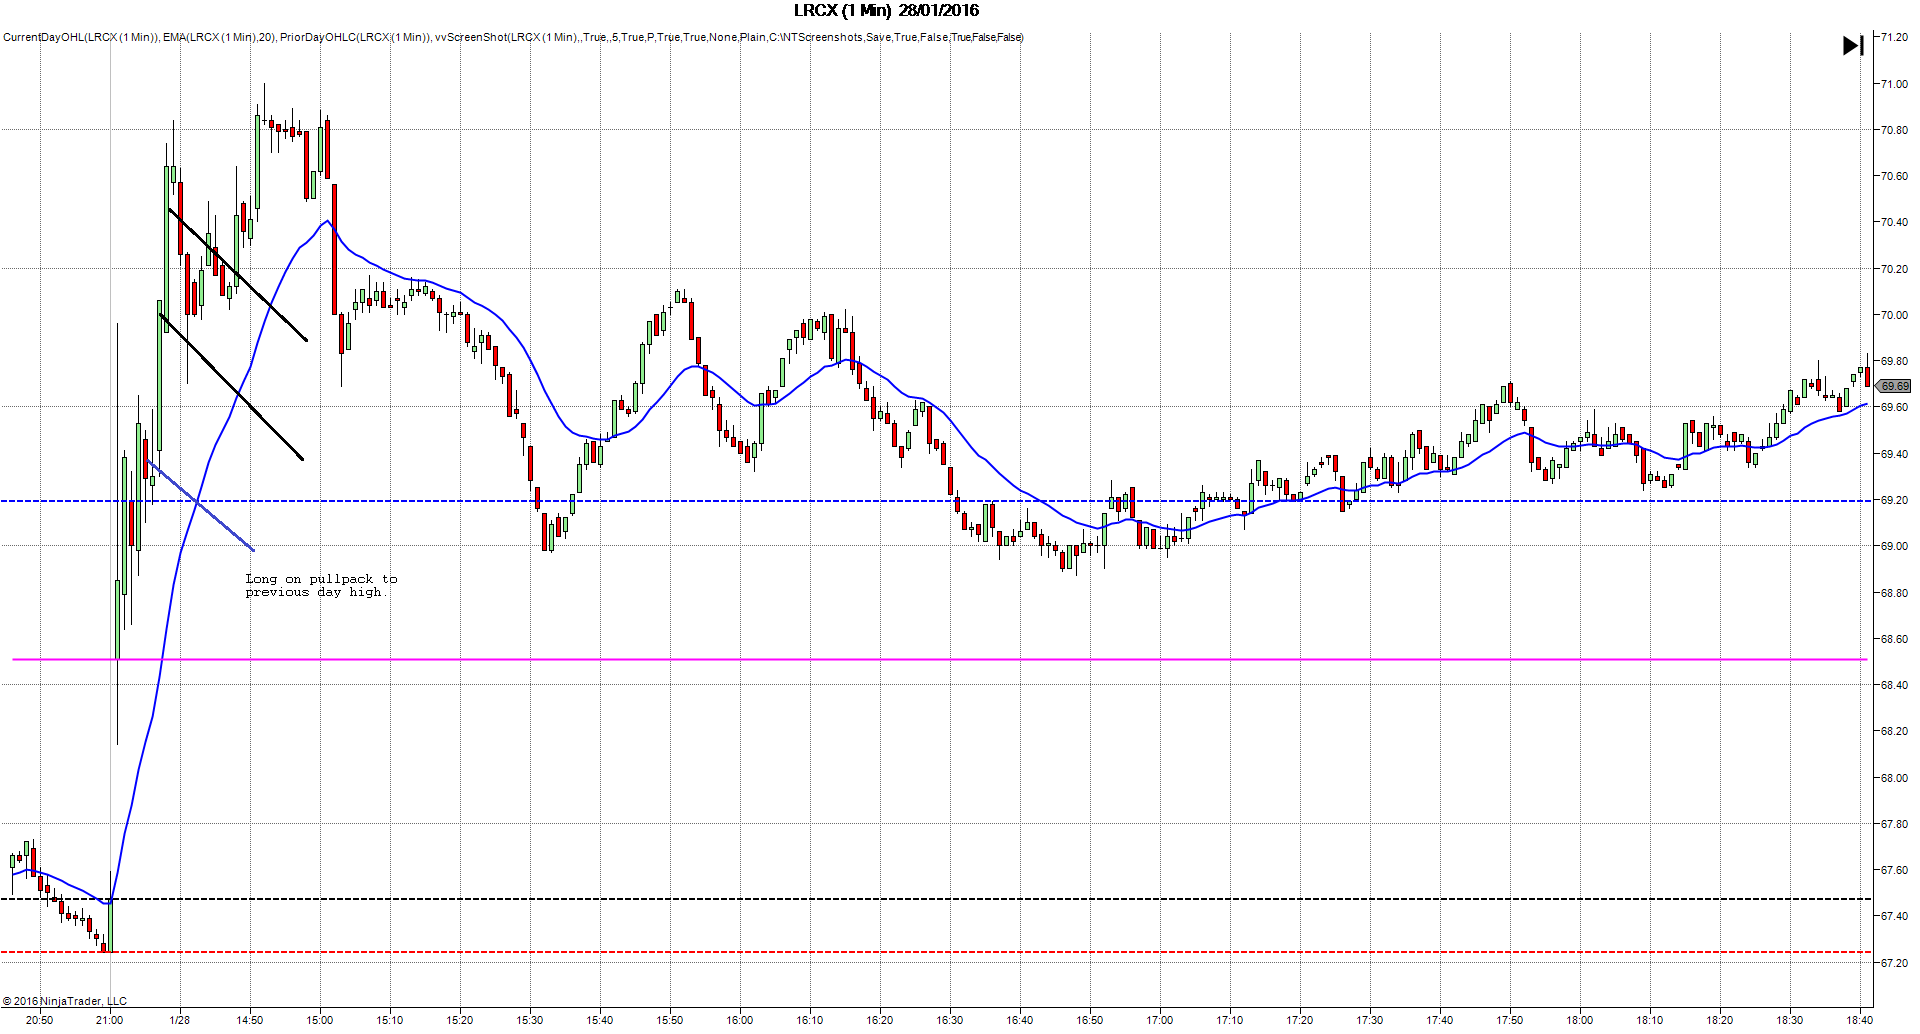Click the 70.60 price axis label
This screenshot has width=1920, height=1034.
(x=1894, y=176)
